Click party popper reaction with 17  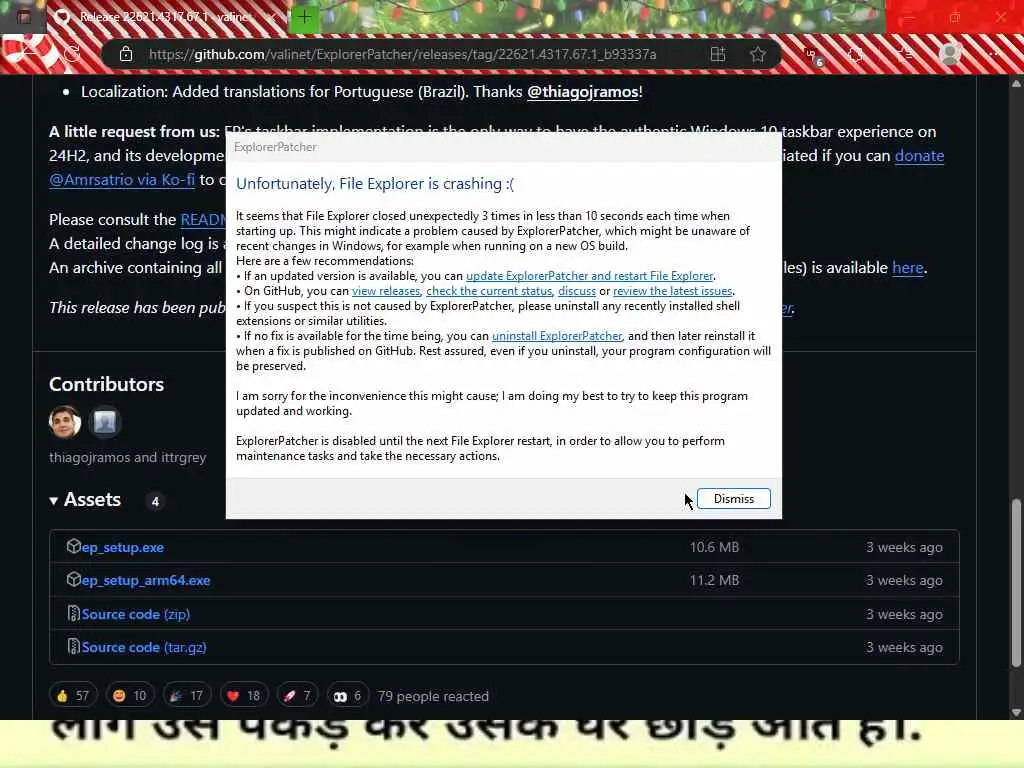coord(186,696)
